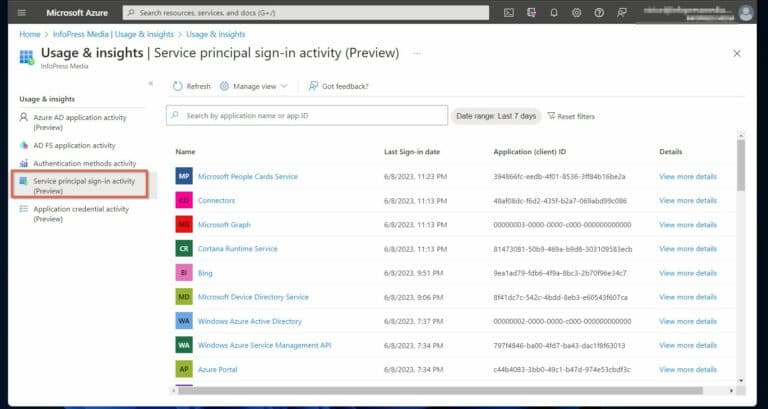
Task: Open the Connectors application
Action: 216,200
